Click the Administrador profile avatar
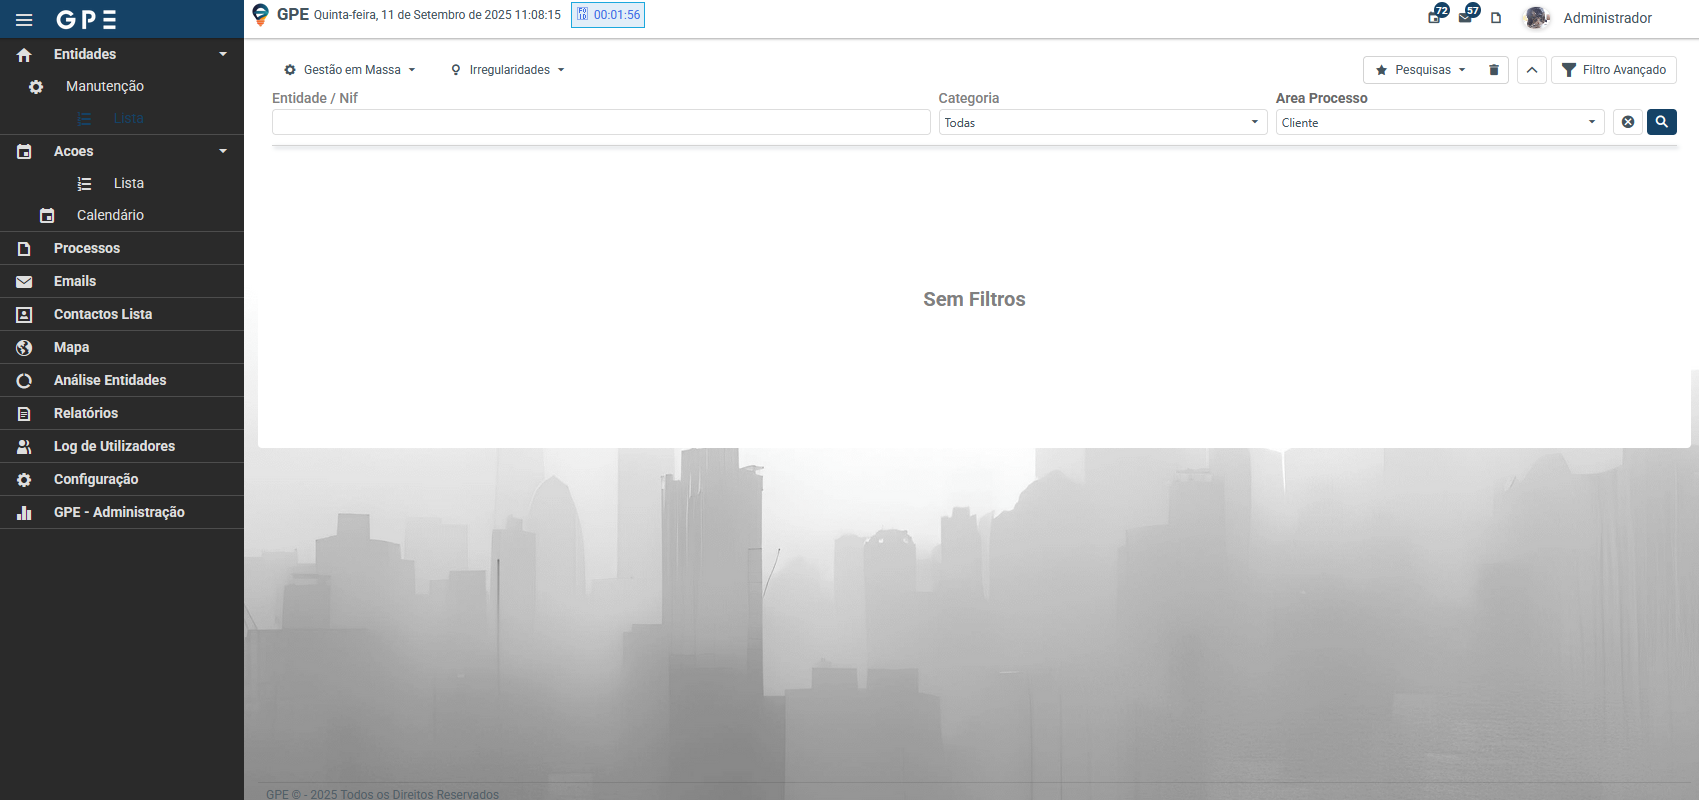The image size is (1699, 800). (1536, 18)
